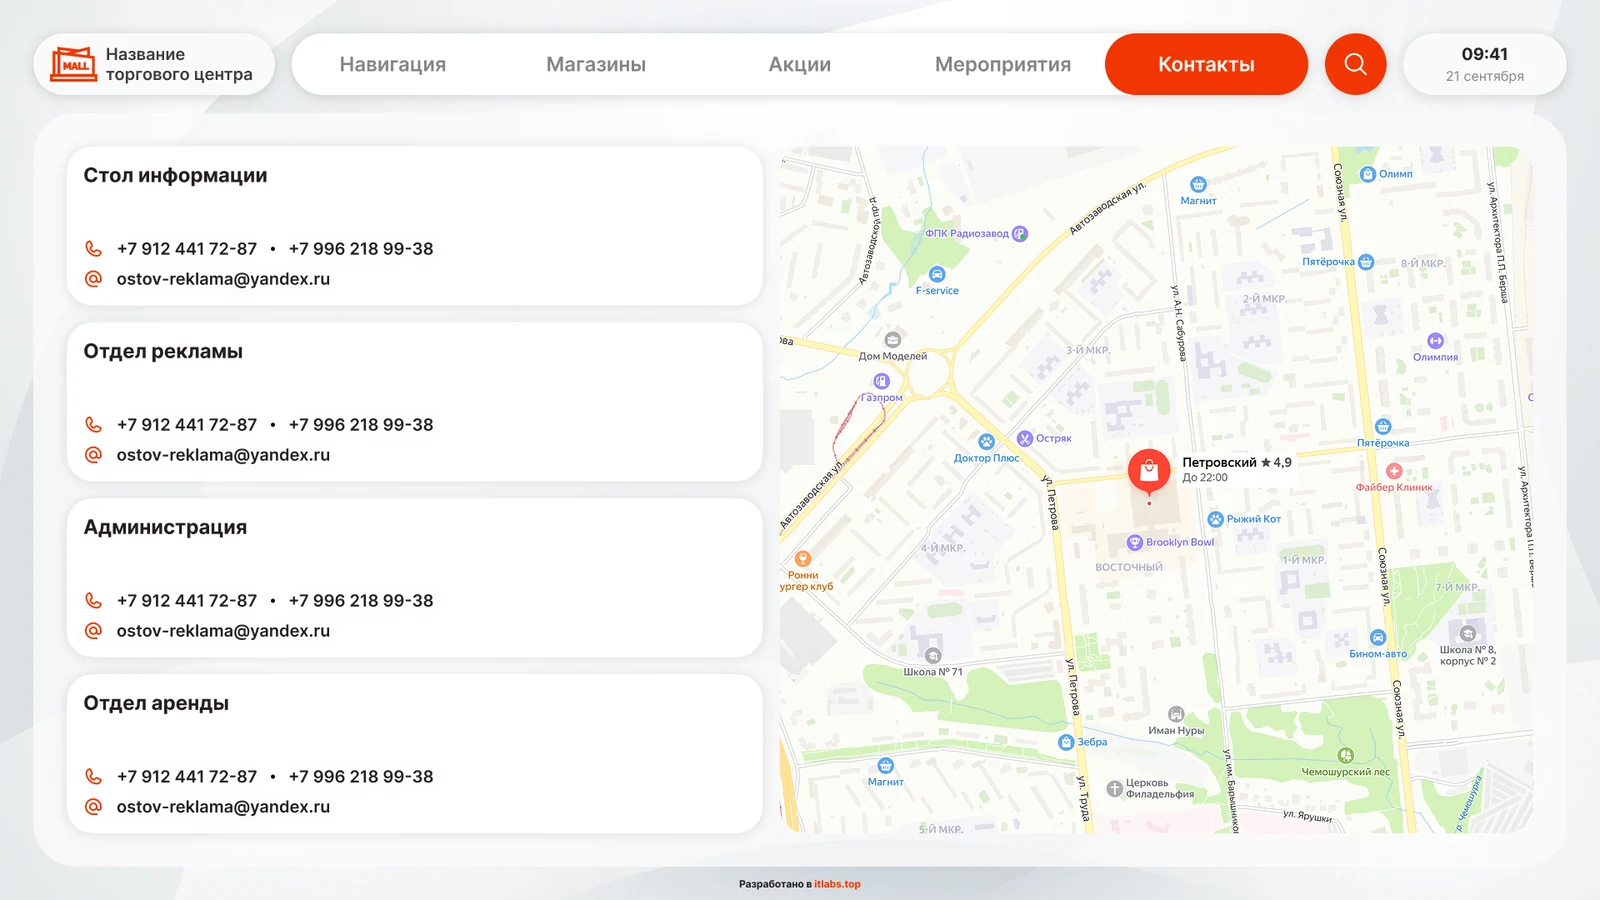
Task: Click the Школа № 71 marker
Action: [x=933, y=656]
